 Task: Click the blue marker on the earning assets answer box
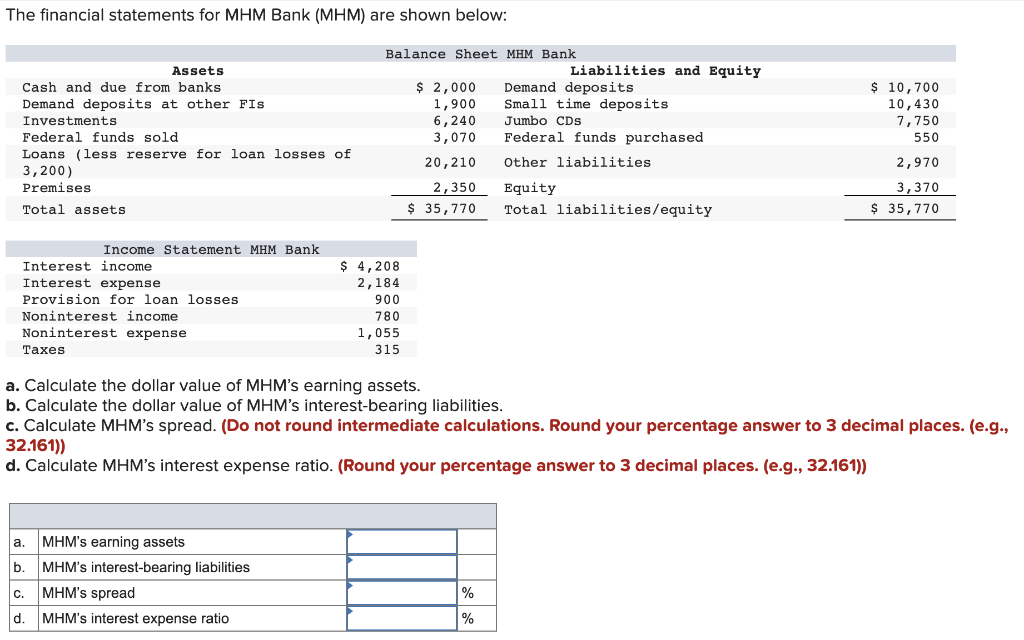point(350,535)
